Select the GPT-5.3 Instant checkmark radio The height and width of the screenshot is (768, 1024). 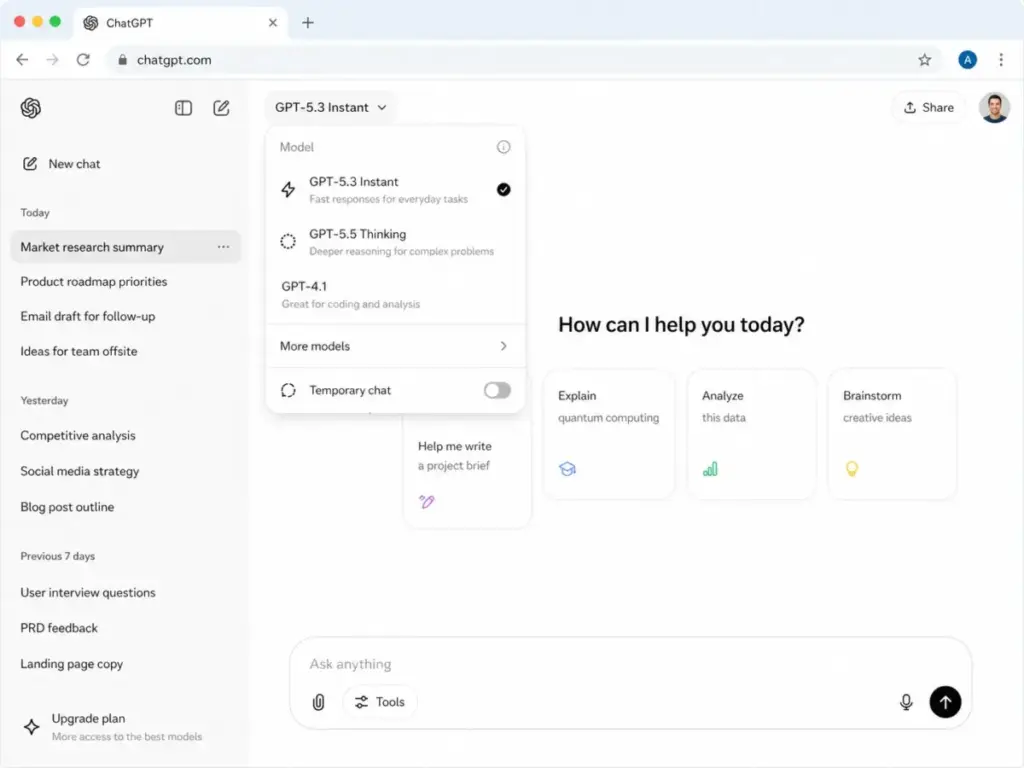504,189
